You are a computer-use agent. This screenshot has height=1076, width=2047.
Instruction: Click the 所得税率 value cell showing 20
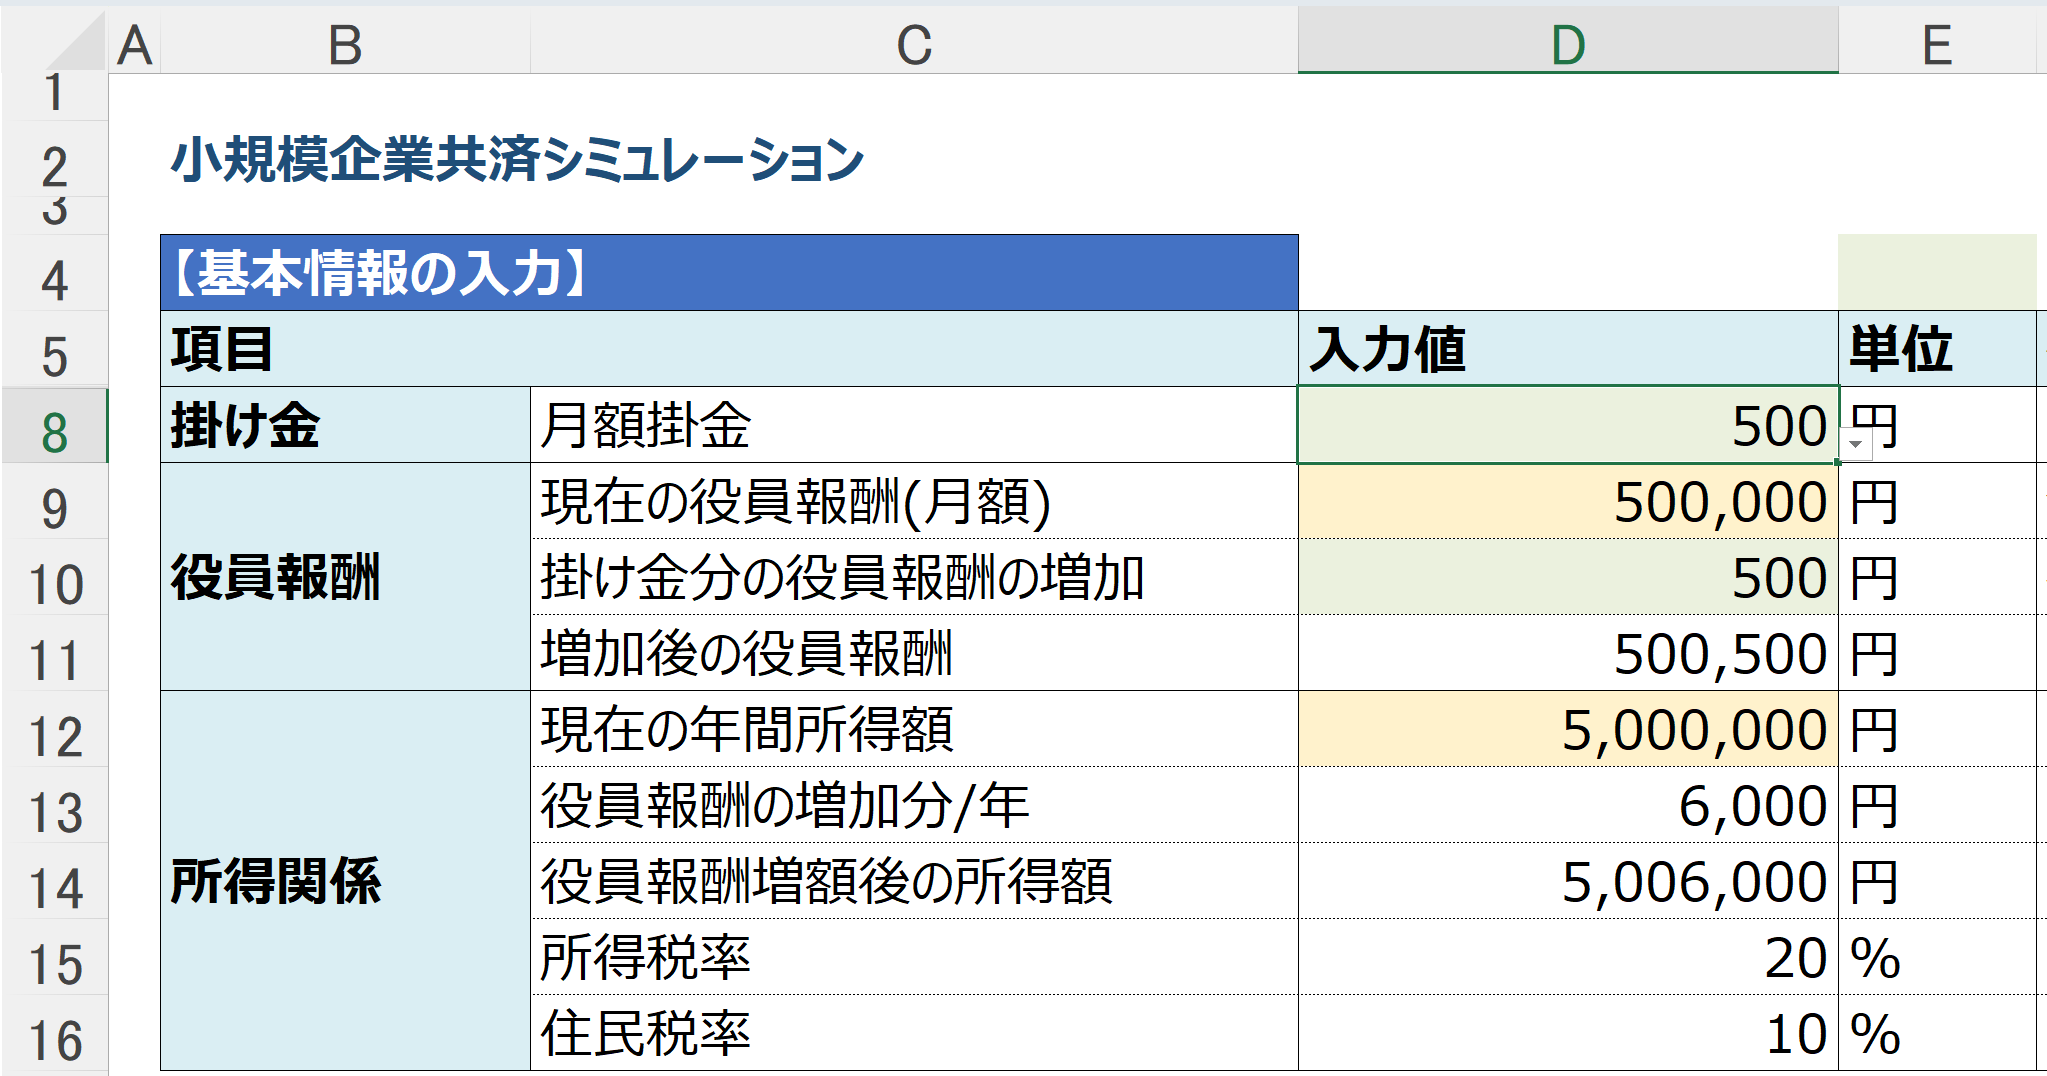coord(1567,958)
